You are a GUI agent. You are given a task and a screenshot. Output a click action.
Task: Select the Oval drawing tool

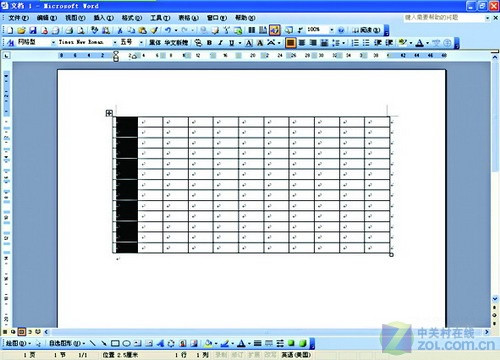coord(126,343)
